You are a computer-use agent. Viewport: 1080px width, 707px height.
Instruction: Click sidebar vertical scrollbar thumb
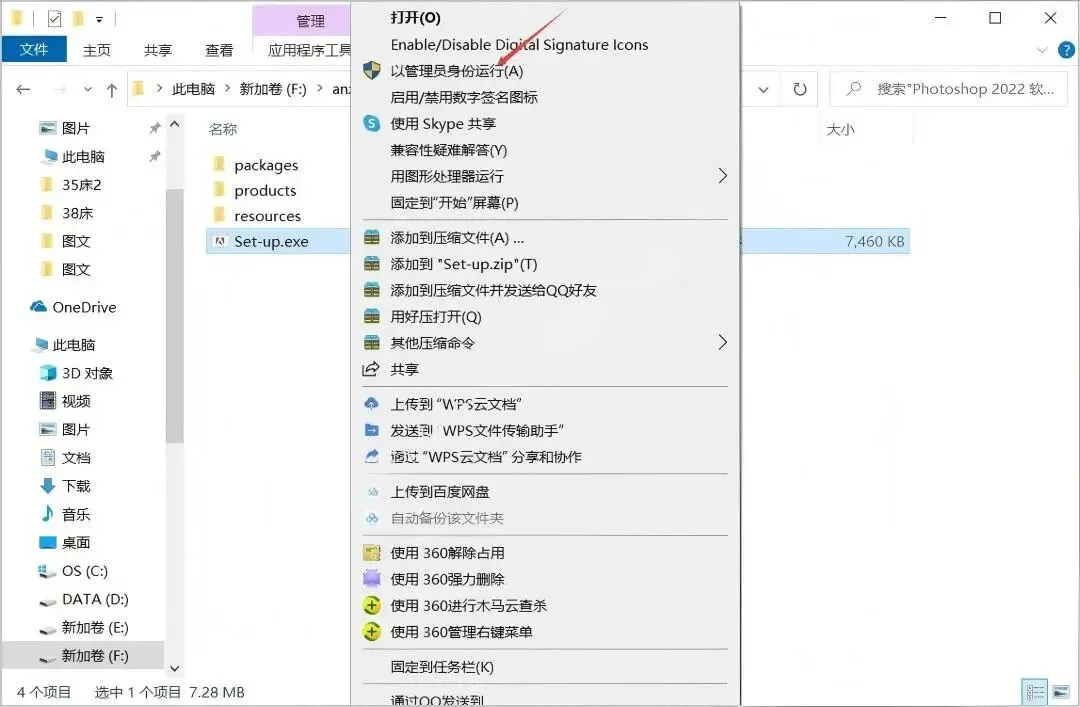click(174, 315)
